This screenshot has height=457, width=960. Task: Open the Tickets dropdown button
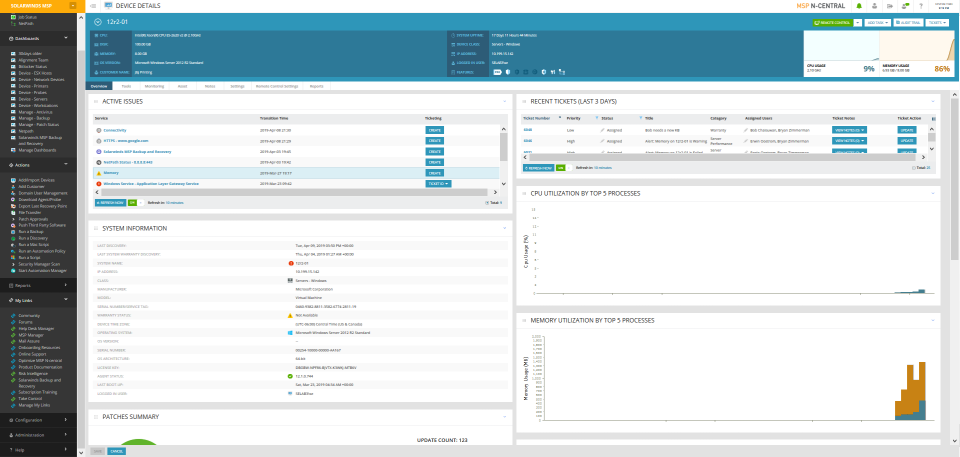coord(937,22)
